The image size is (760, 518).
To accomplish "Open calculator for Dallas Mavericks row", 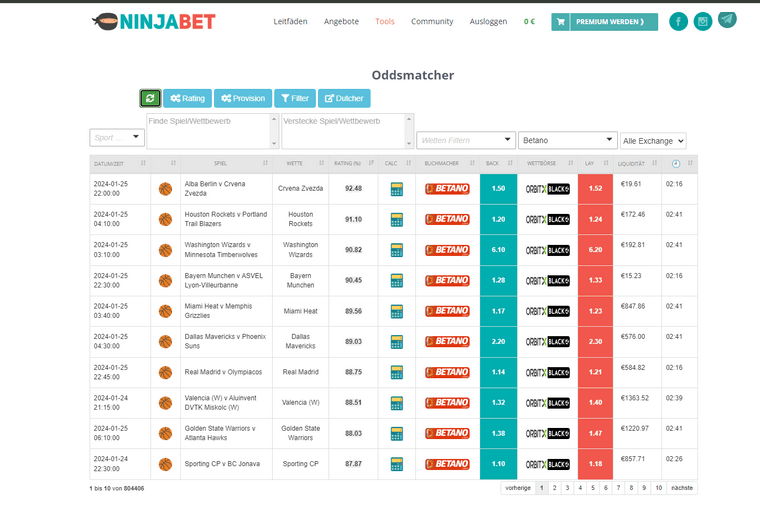I will click(x=396, y=342).
